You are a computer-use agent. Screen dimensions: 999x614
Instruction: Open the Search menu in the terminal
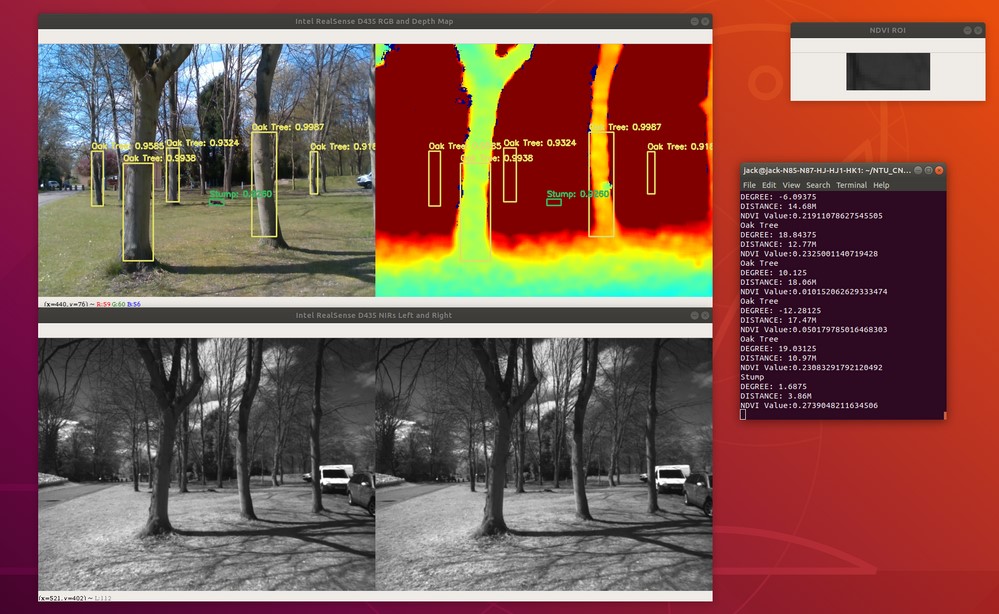(818, 185)
